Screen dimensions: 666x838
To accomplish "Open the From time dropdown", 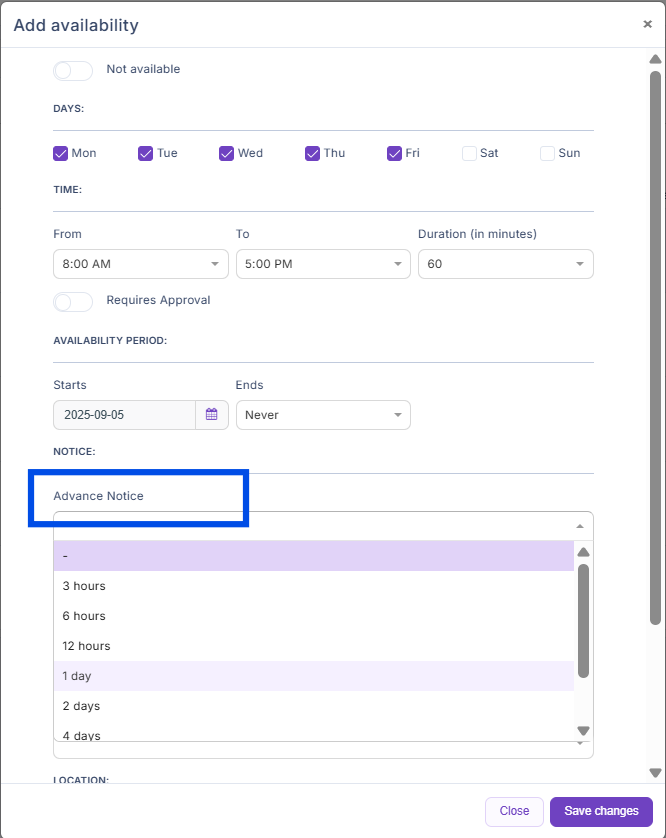I will click(x=140, y=264).
